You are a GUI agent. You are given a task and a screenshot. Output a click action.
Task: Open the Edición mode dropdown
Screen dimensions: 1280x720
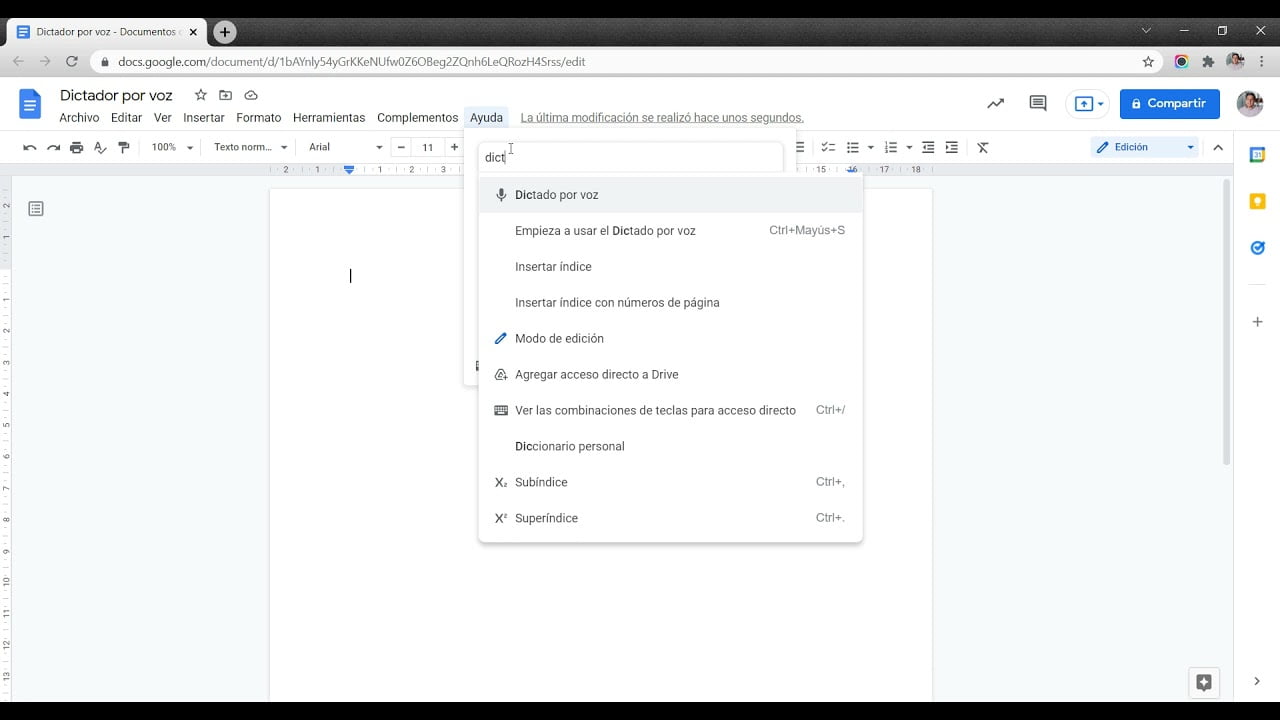1145,147
